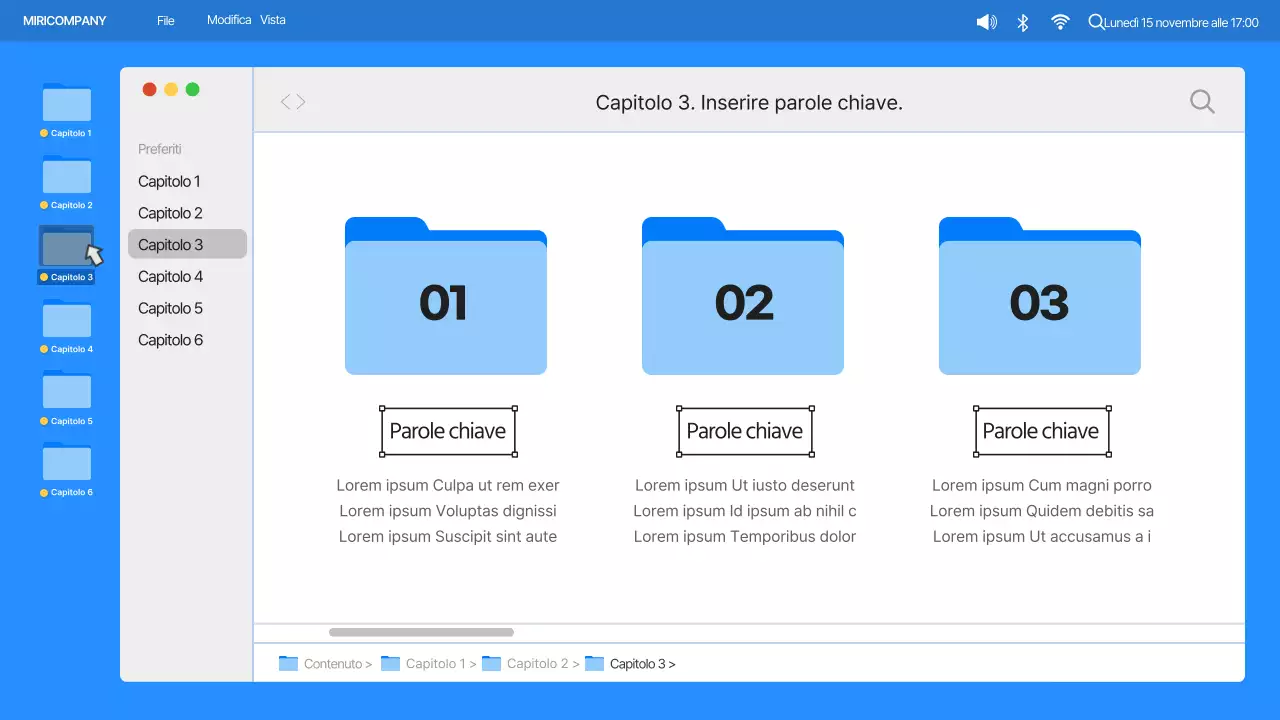Open folder 03 in the main view
1280x720 pixels.
(1039, 295)
